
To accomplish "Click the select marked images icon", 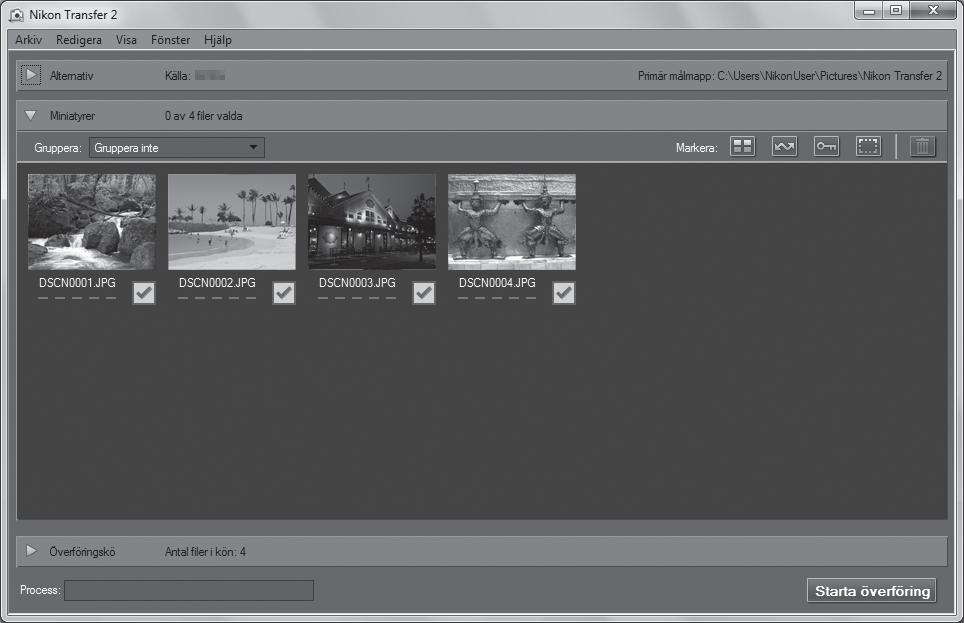I will click(784, 146).
